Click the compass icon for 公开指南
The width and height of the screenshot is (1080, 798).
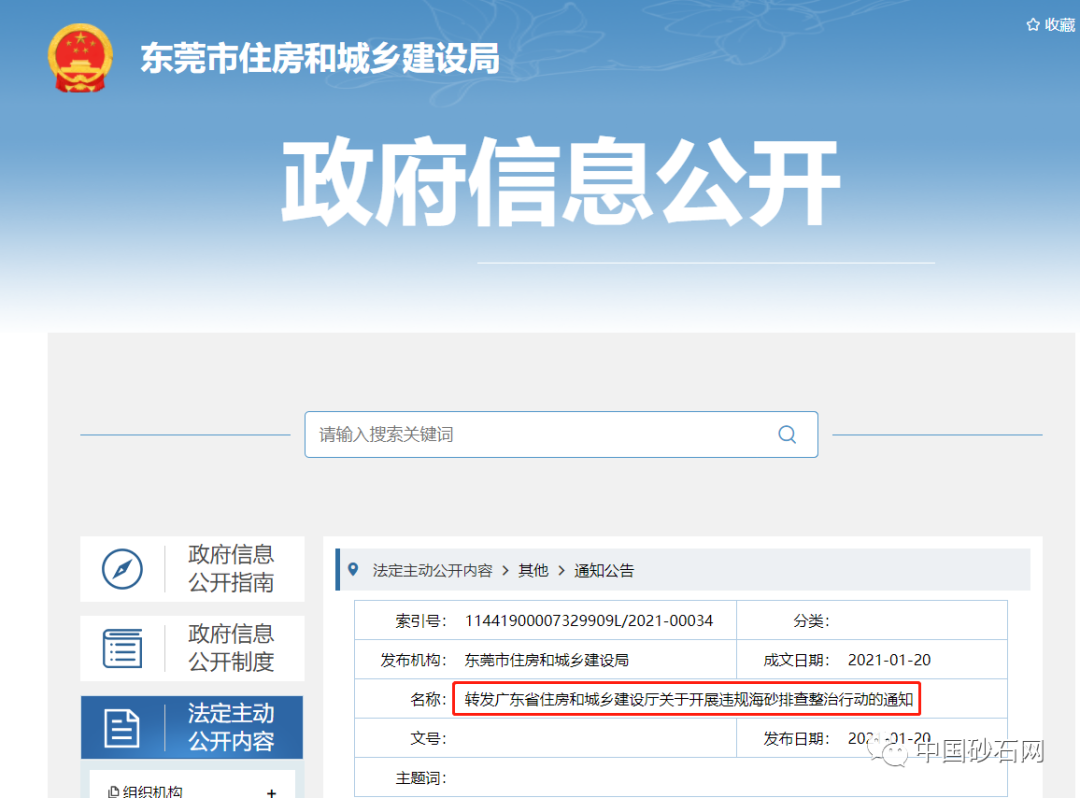tap(122, 569)
